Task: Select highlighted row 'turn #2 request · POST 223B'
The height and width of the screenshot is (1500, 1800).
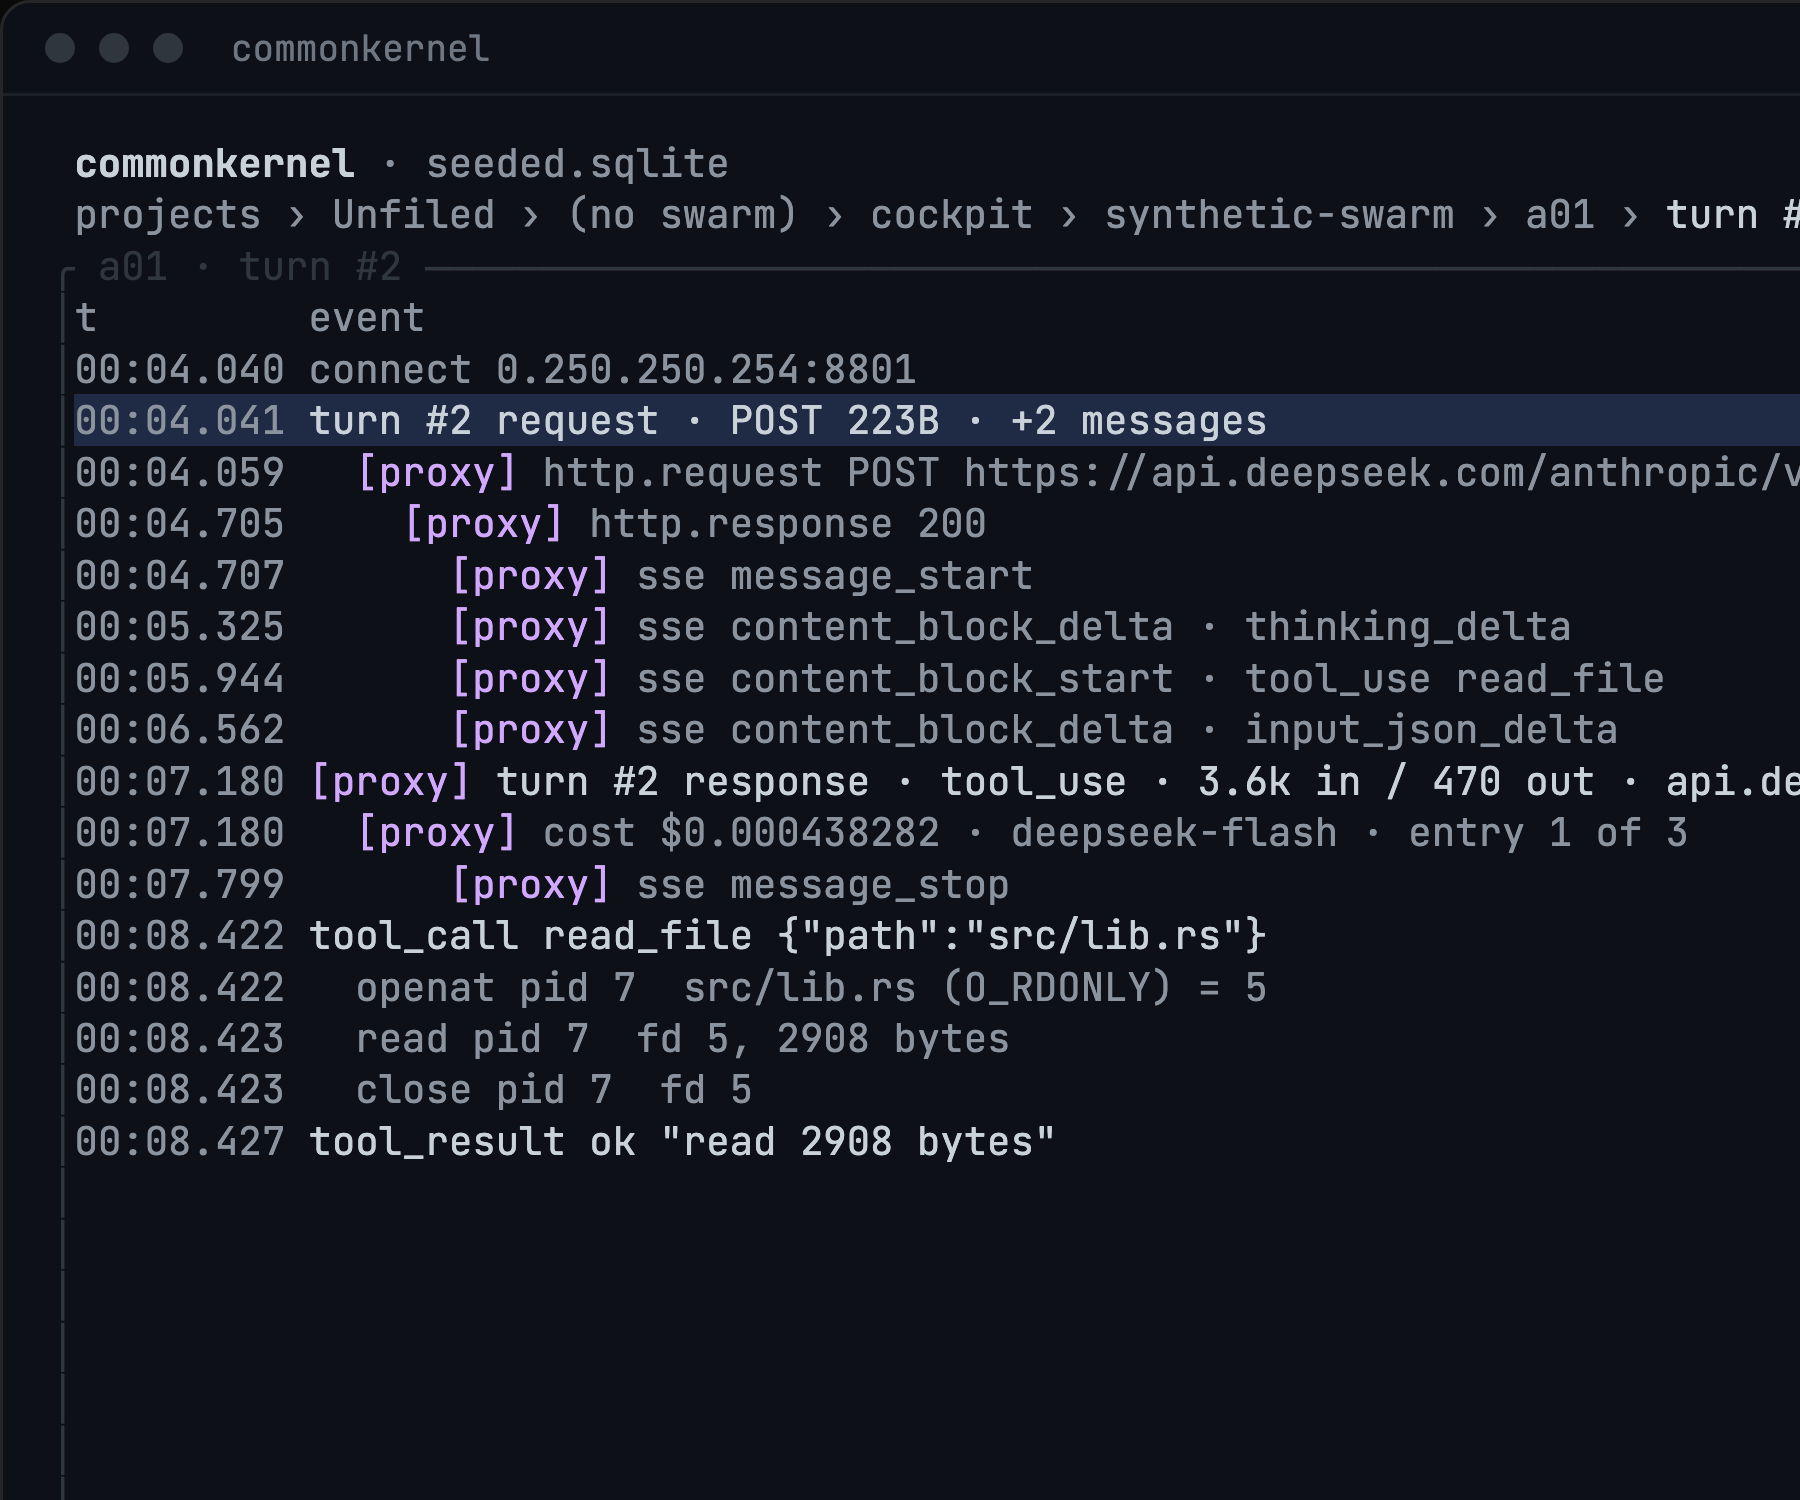Action: 937,421
